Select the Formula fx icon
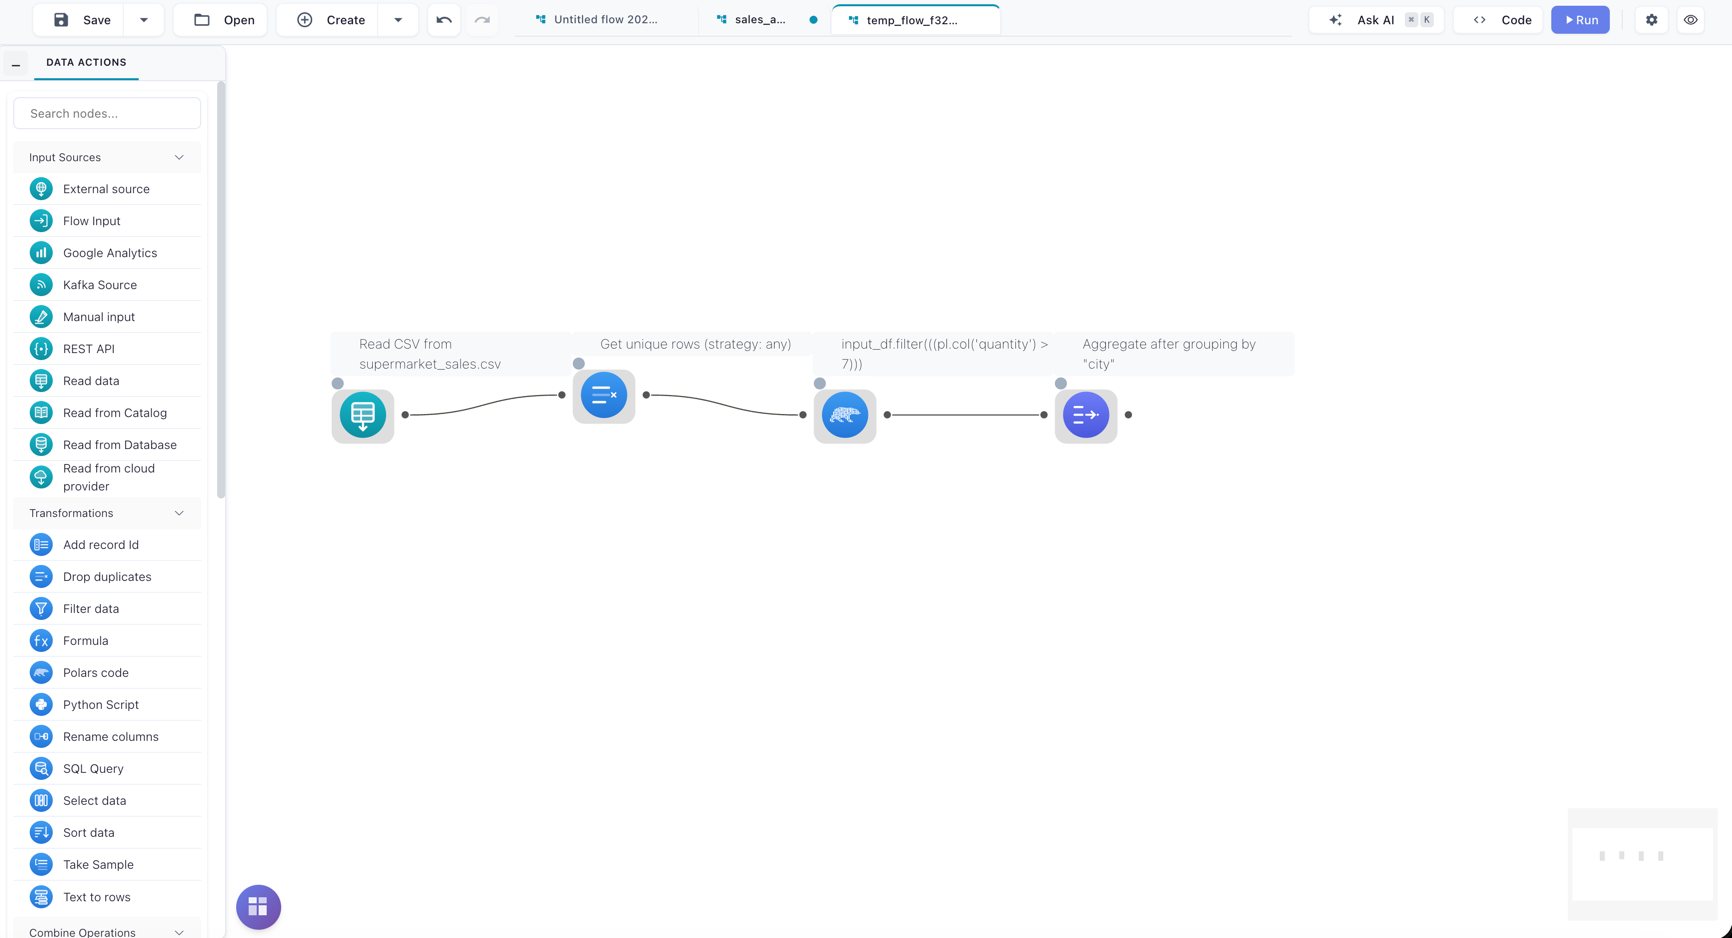 tap(41, 641)
